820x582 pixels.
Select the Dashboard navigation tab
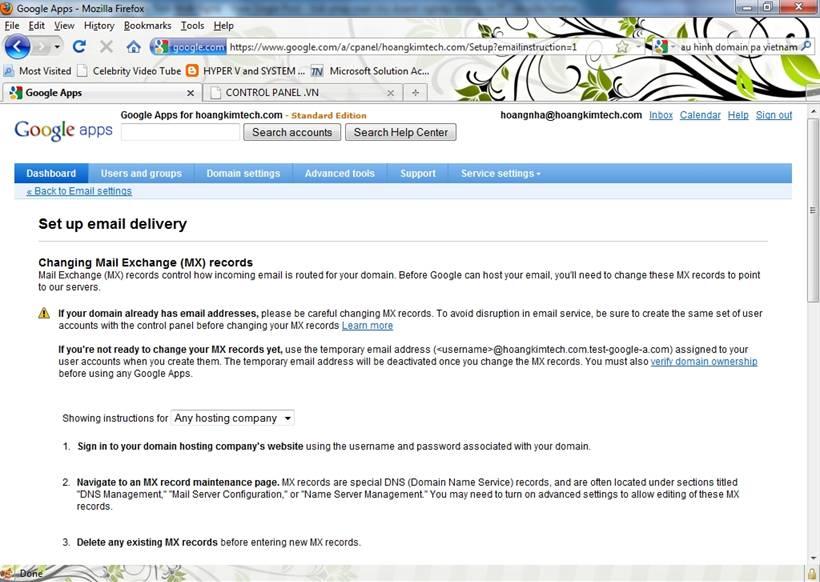point(51,174)
